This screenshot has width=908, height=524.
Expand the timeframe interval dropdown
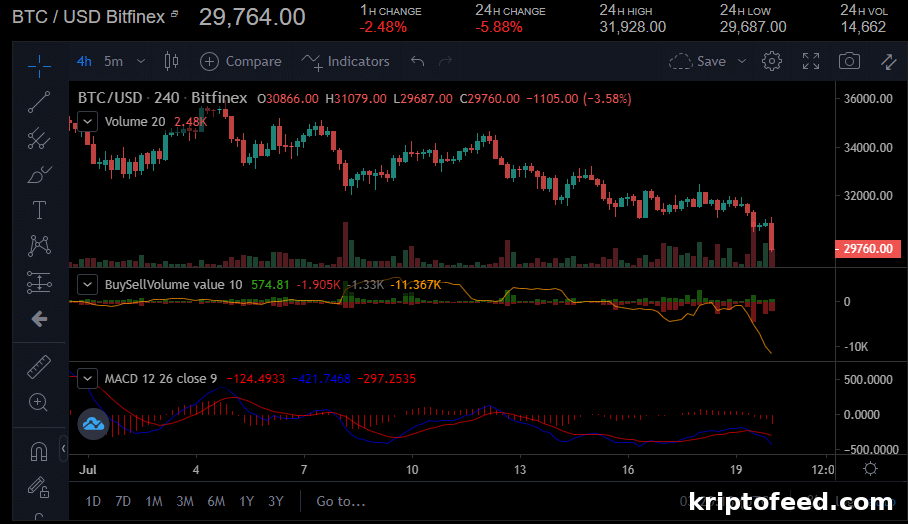tap(141, 61)
